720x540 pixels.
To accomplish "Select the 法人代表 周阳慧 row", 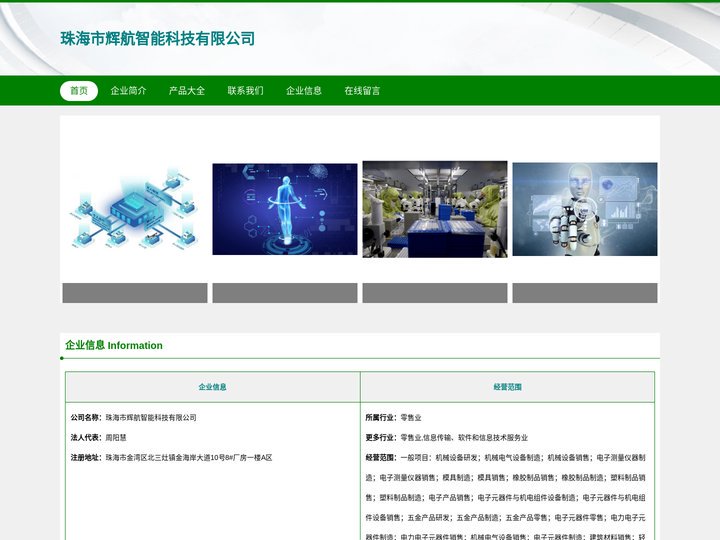I will [99, 438].
